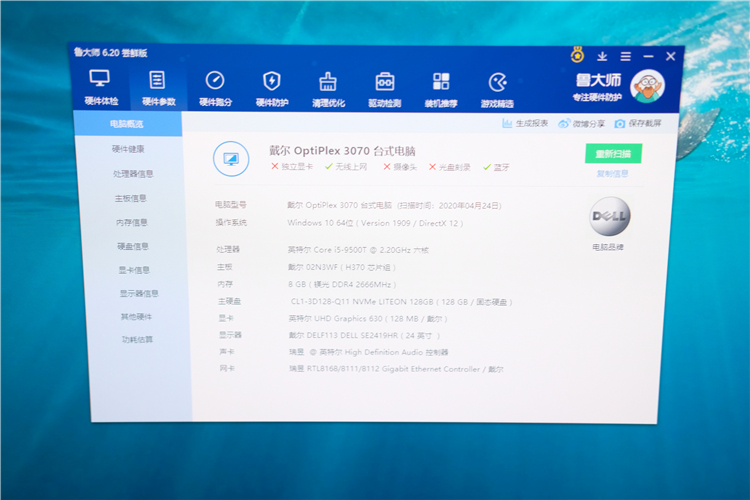This screenshot has width=750, height=500.
Task: Select 显示器信息 in sidebar
Action: [x=139, y=293]
